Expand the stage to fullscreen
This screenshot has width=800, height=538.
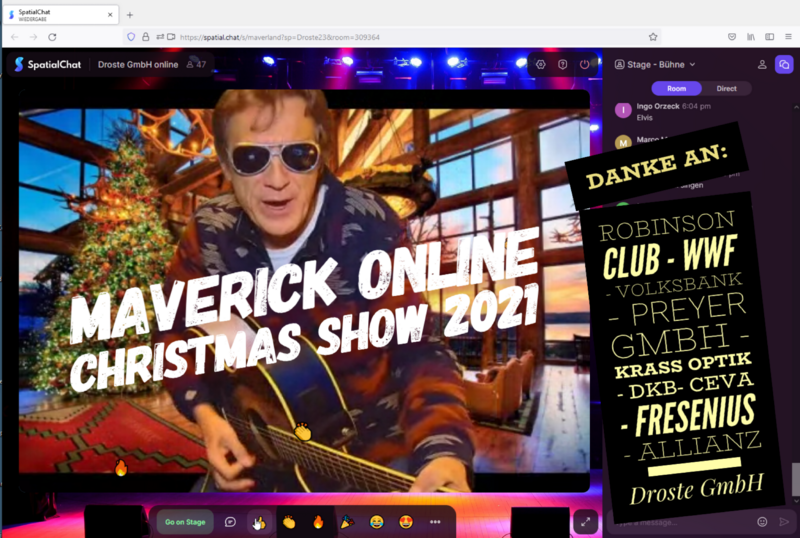point(585,522)
